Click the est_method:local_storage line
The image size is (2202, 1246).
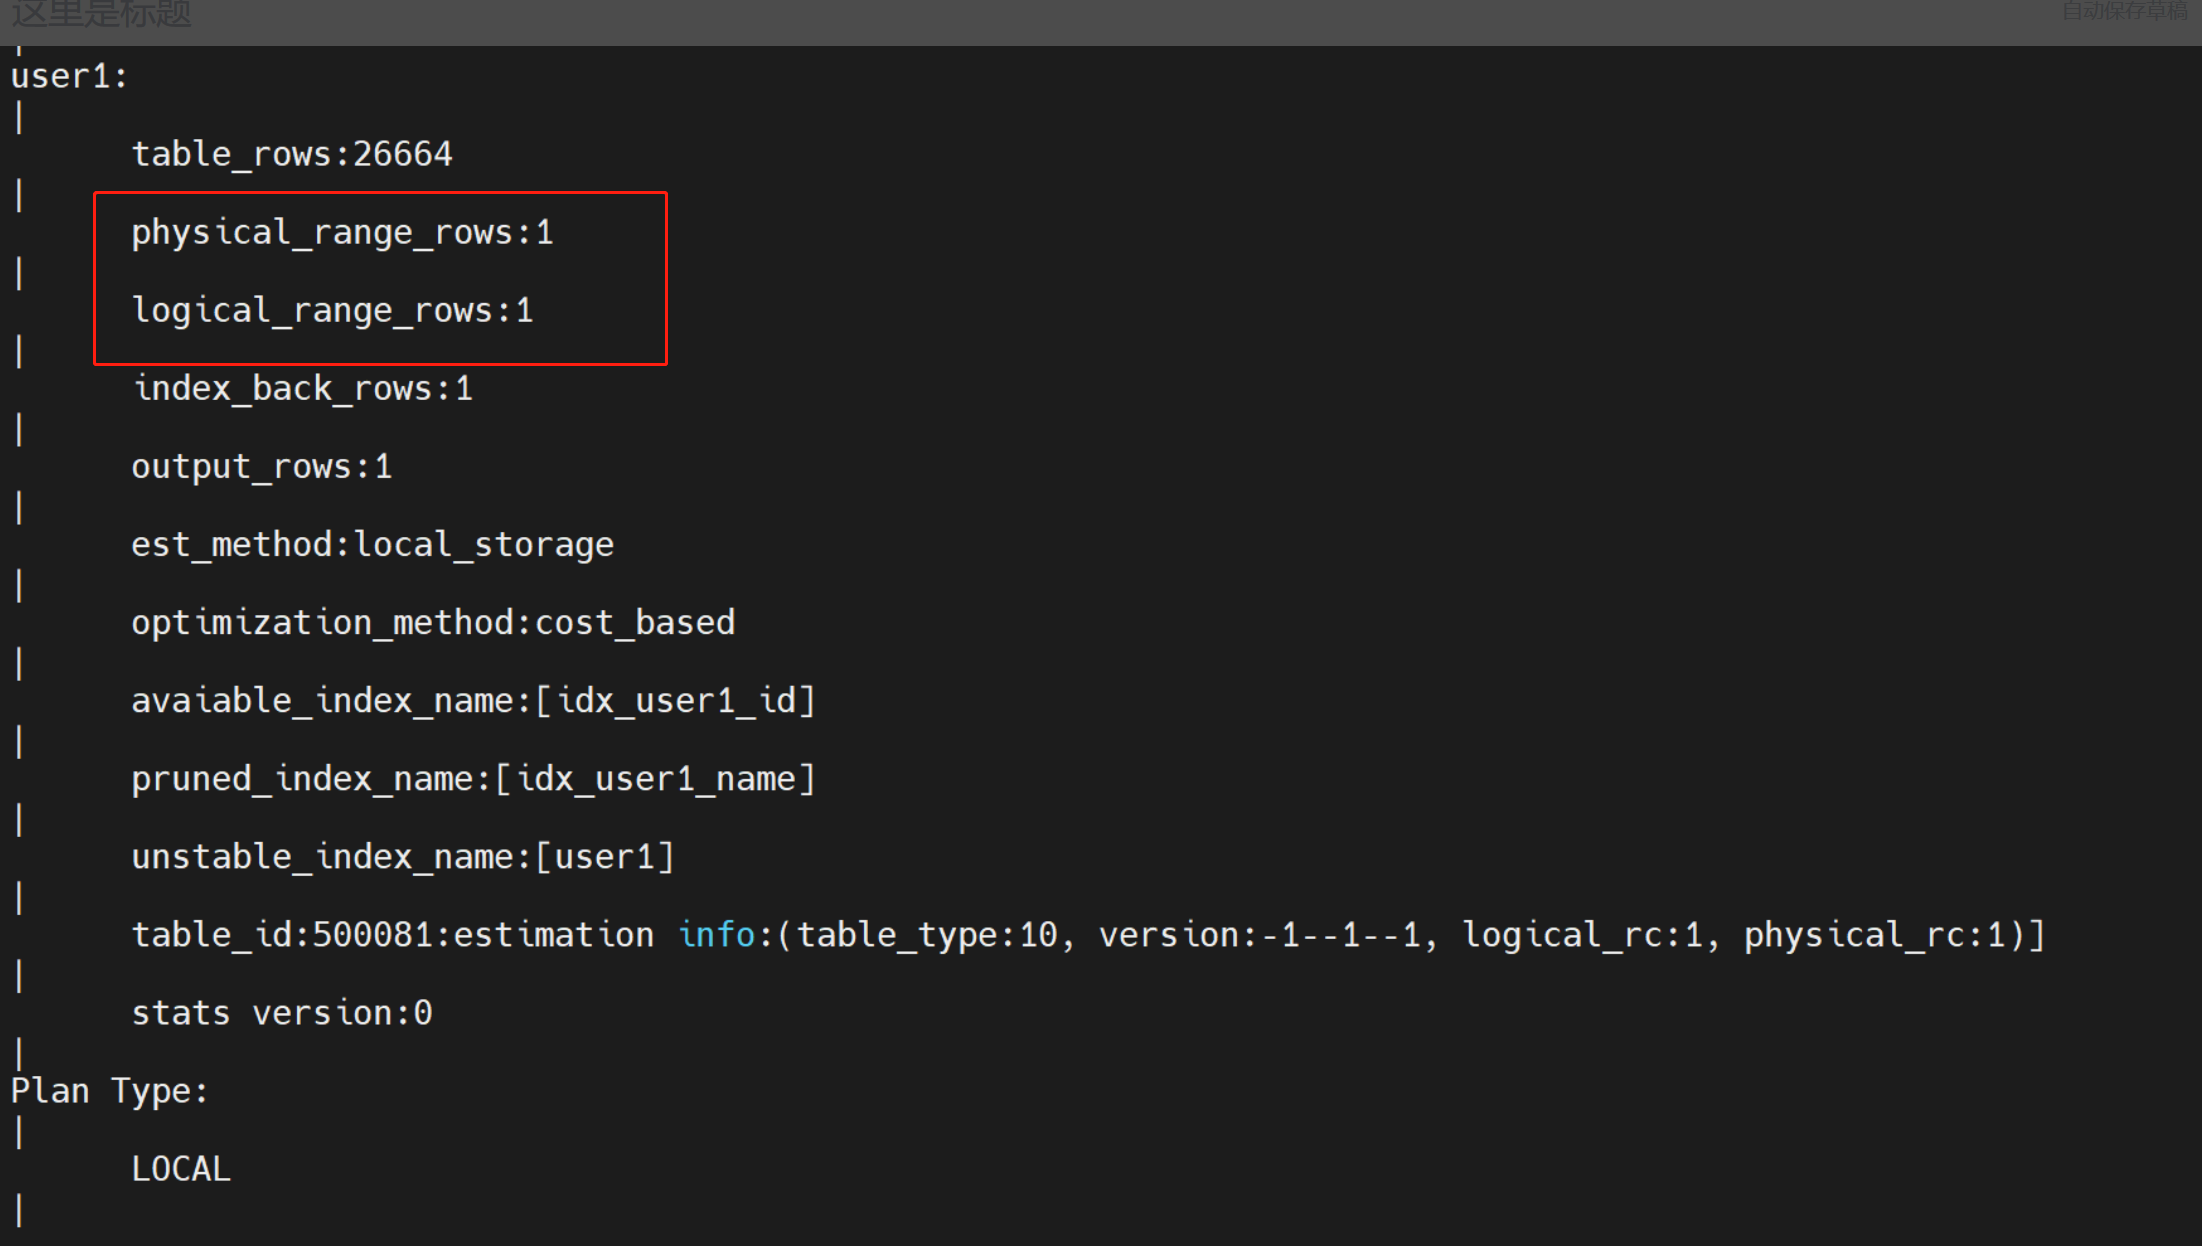pyautogui.click(x=372, y=544)
